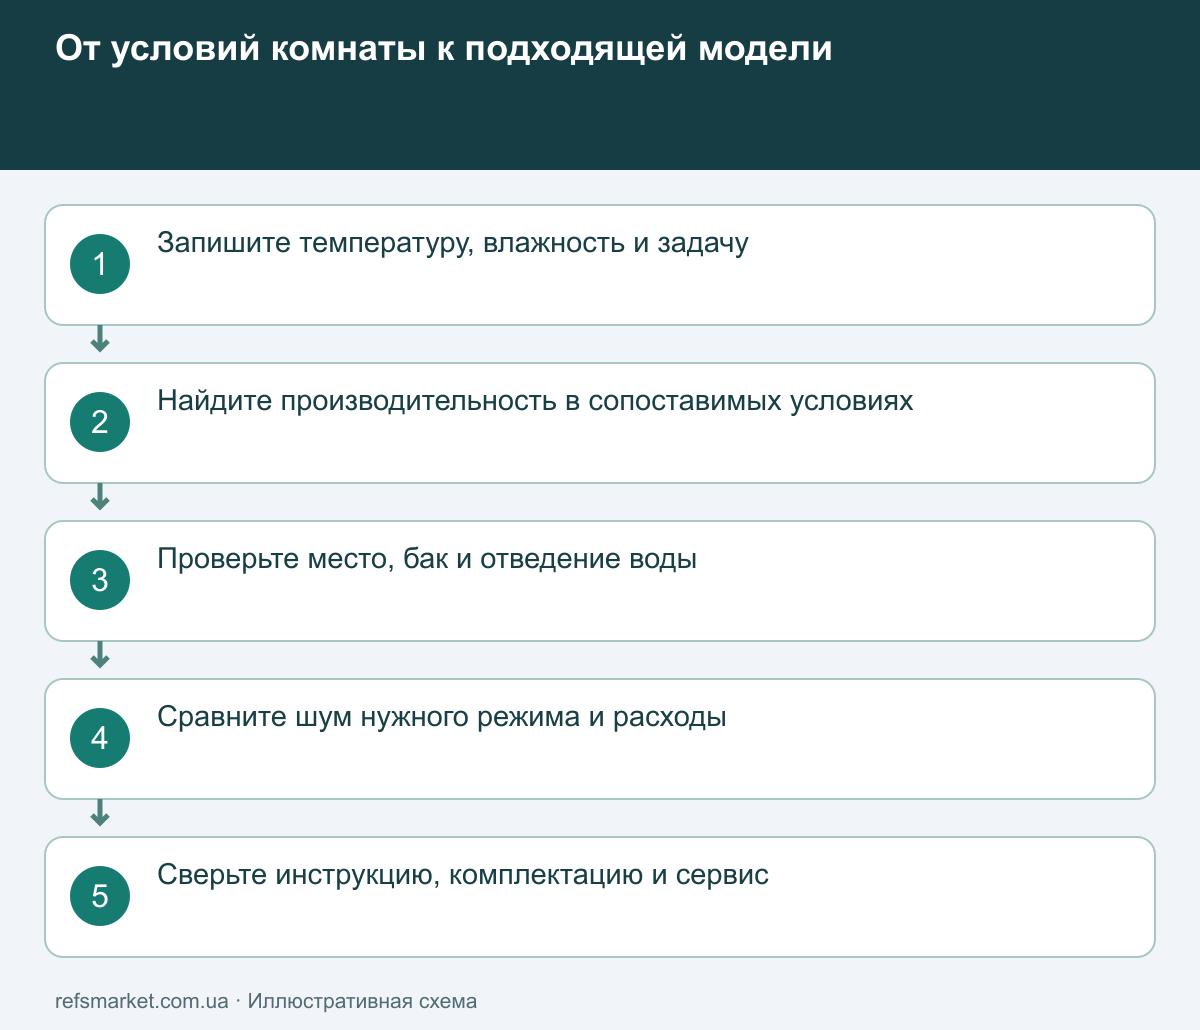Select step text 'Сверьте инструкцию, комплектацию и сервис'

[x=463, y=875]
